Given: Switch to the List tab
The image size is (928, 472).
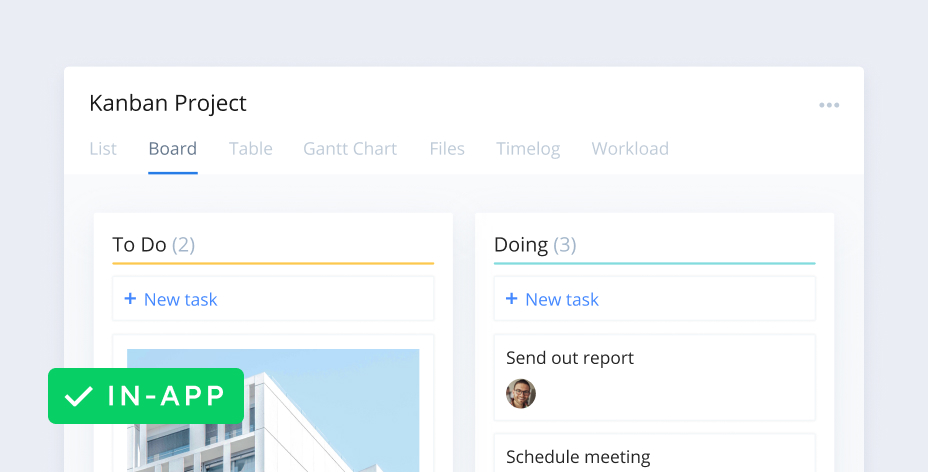Looking at the screenshot, I should coord(103,149).
